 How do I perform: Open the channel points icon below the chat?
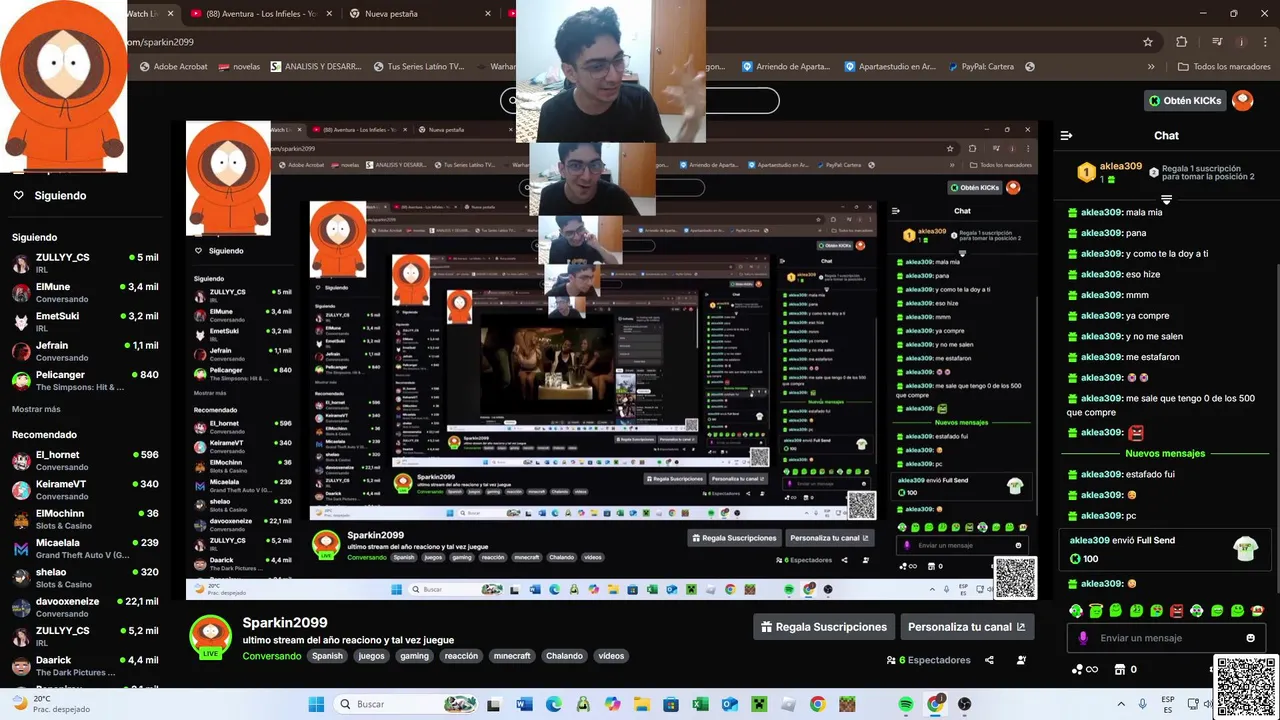1084,669
